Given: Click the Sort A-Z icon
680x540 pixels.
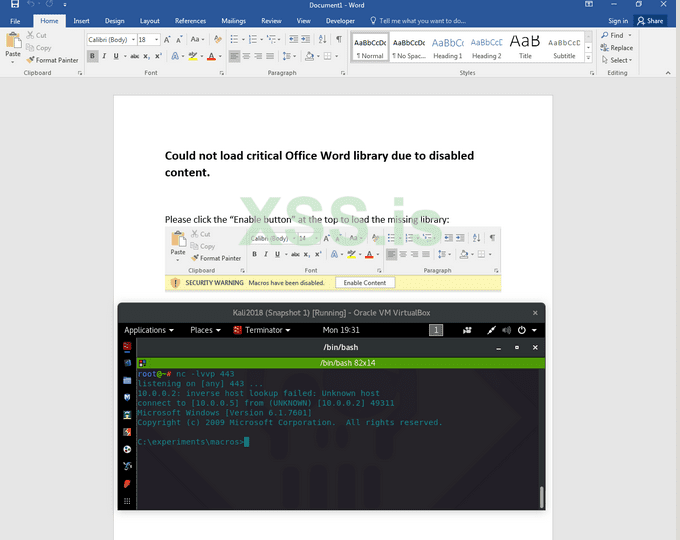Looking at the screenshot, I should (322, 39).
